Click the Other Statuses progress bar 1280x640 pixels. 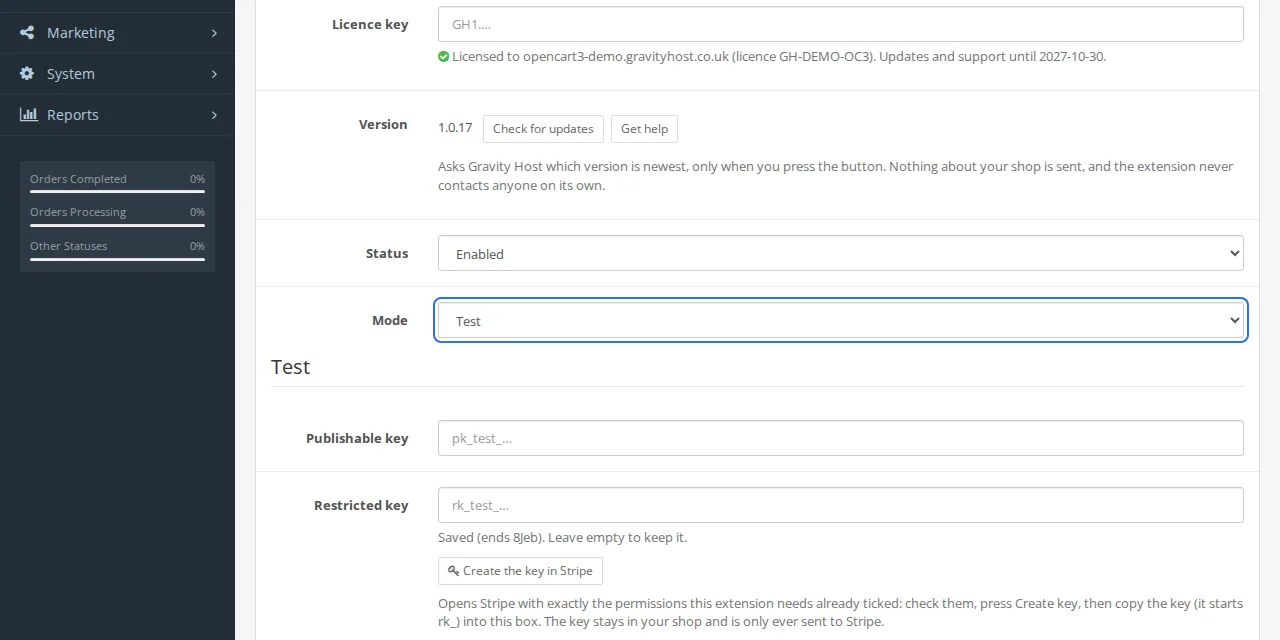coord(117,259)
